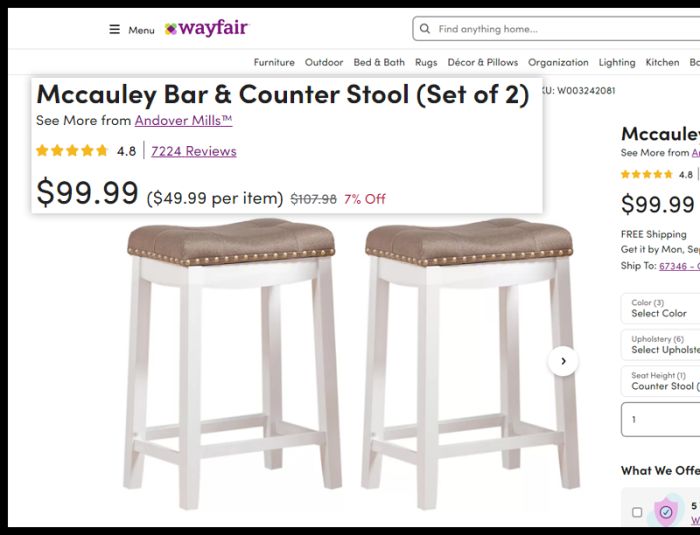Open the 7224 Reviews link
The image size is (700, 535).
pyautogui.click(x=194, y=151)
